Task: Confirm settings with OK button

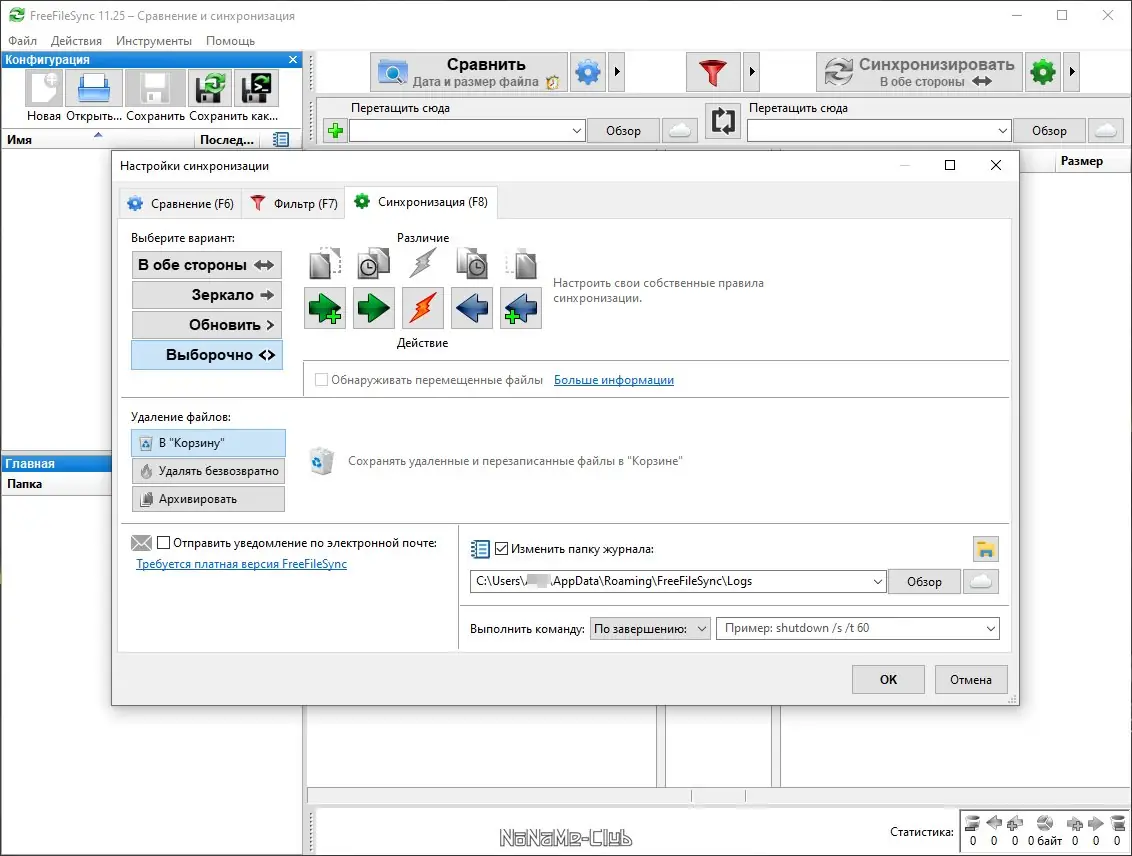Action: 888,679
